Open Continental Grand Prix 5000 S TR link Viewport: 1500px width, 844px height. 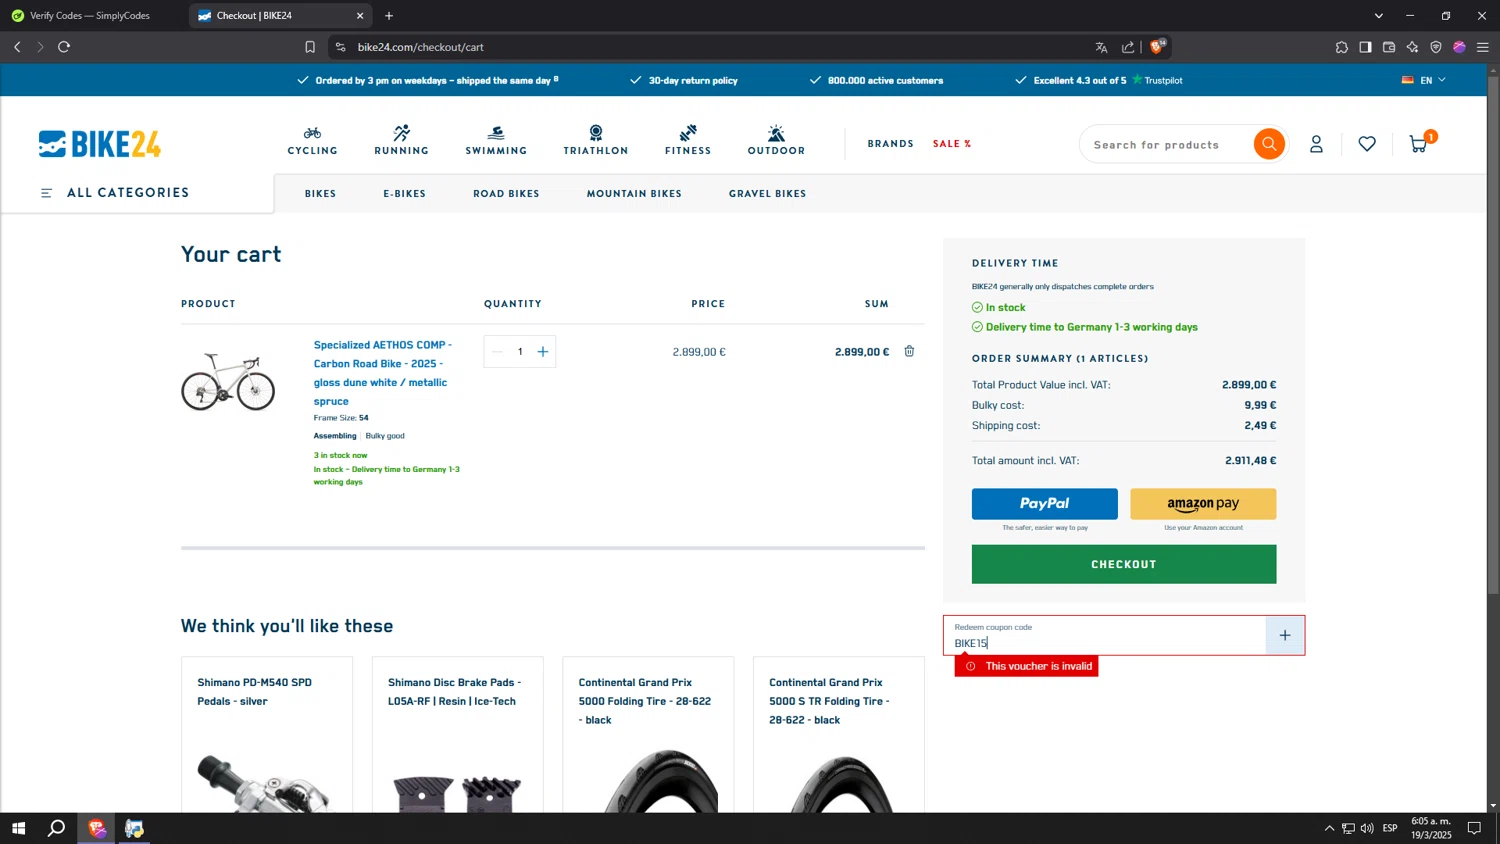click(x=829, y=701)
